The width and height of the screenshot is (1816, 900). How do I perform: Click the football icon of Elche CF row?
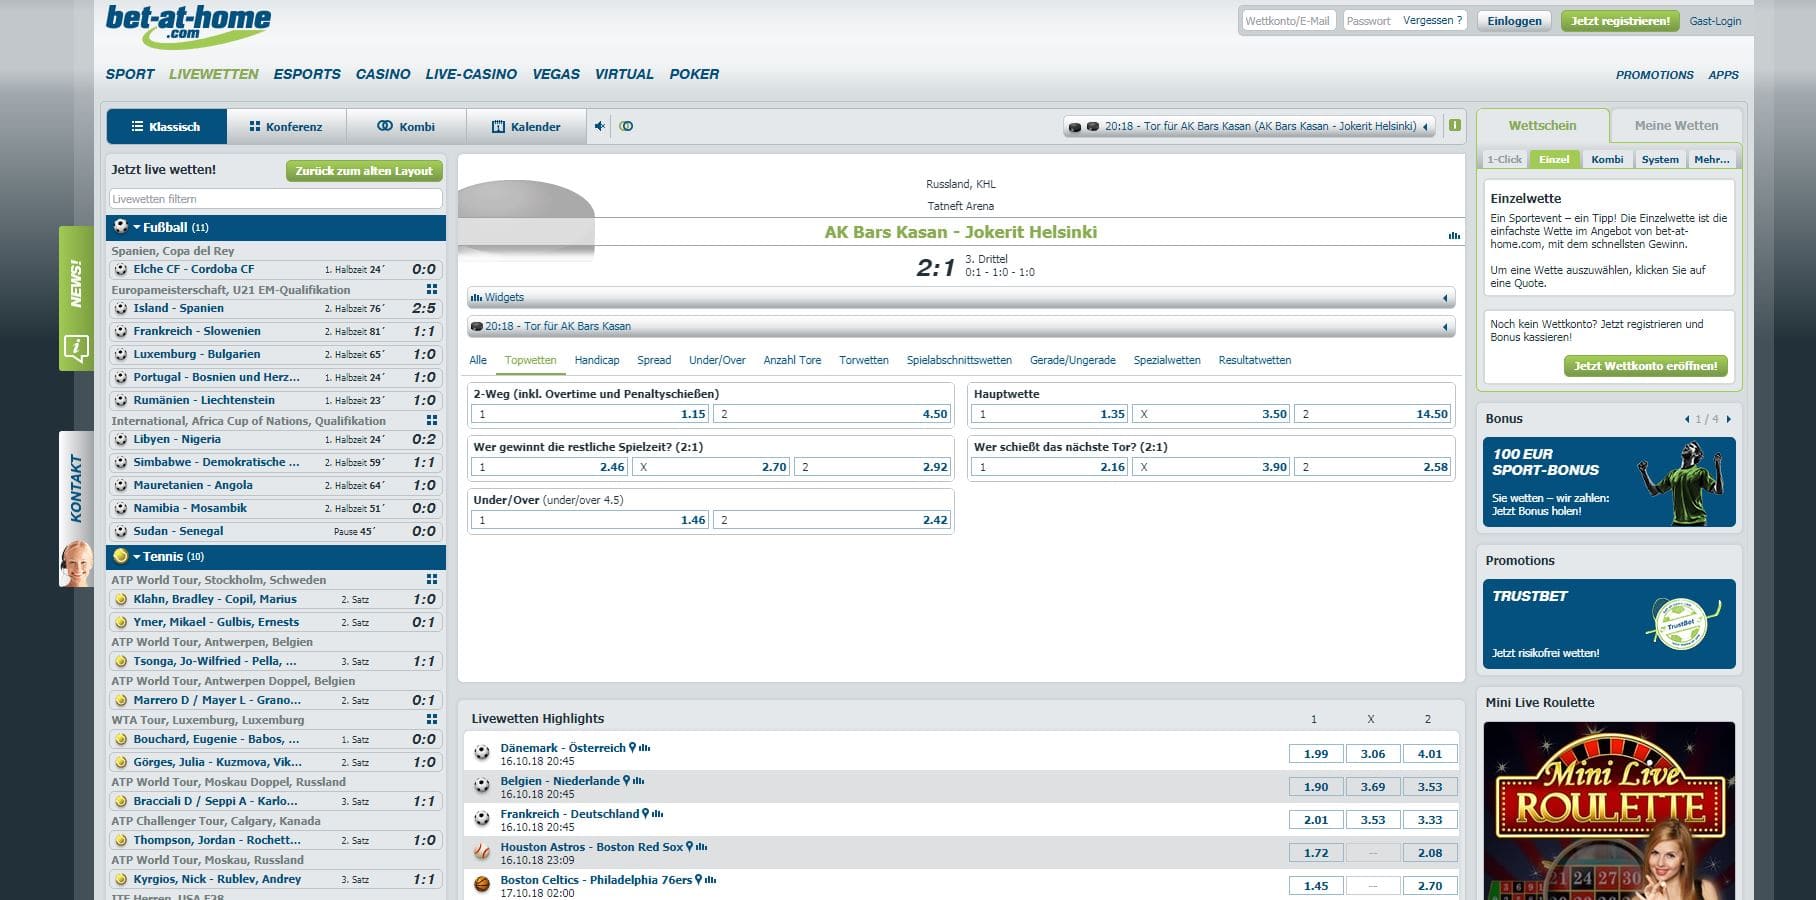121,269
